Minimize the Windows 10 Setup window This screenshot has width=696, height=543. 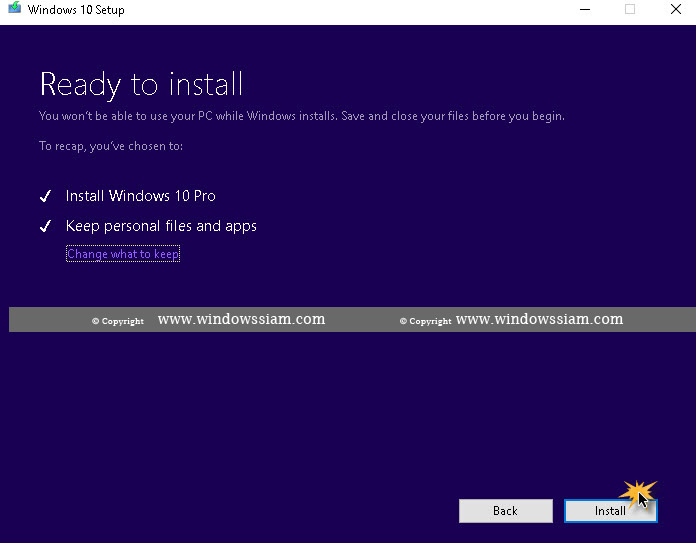(585, 9)
